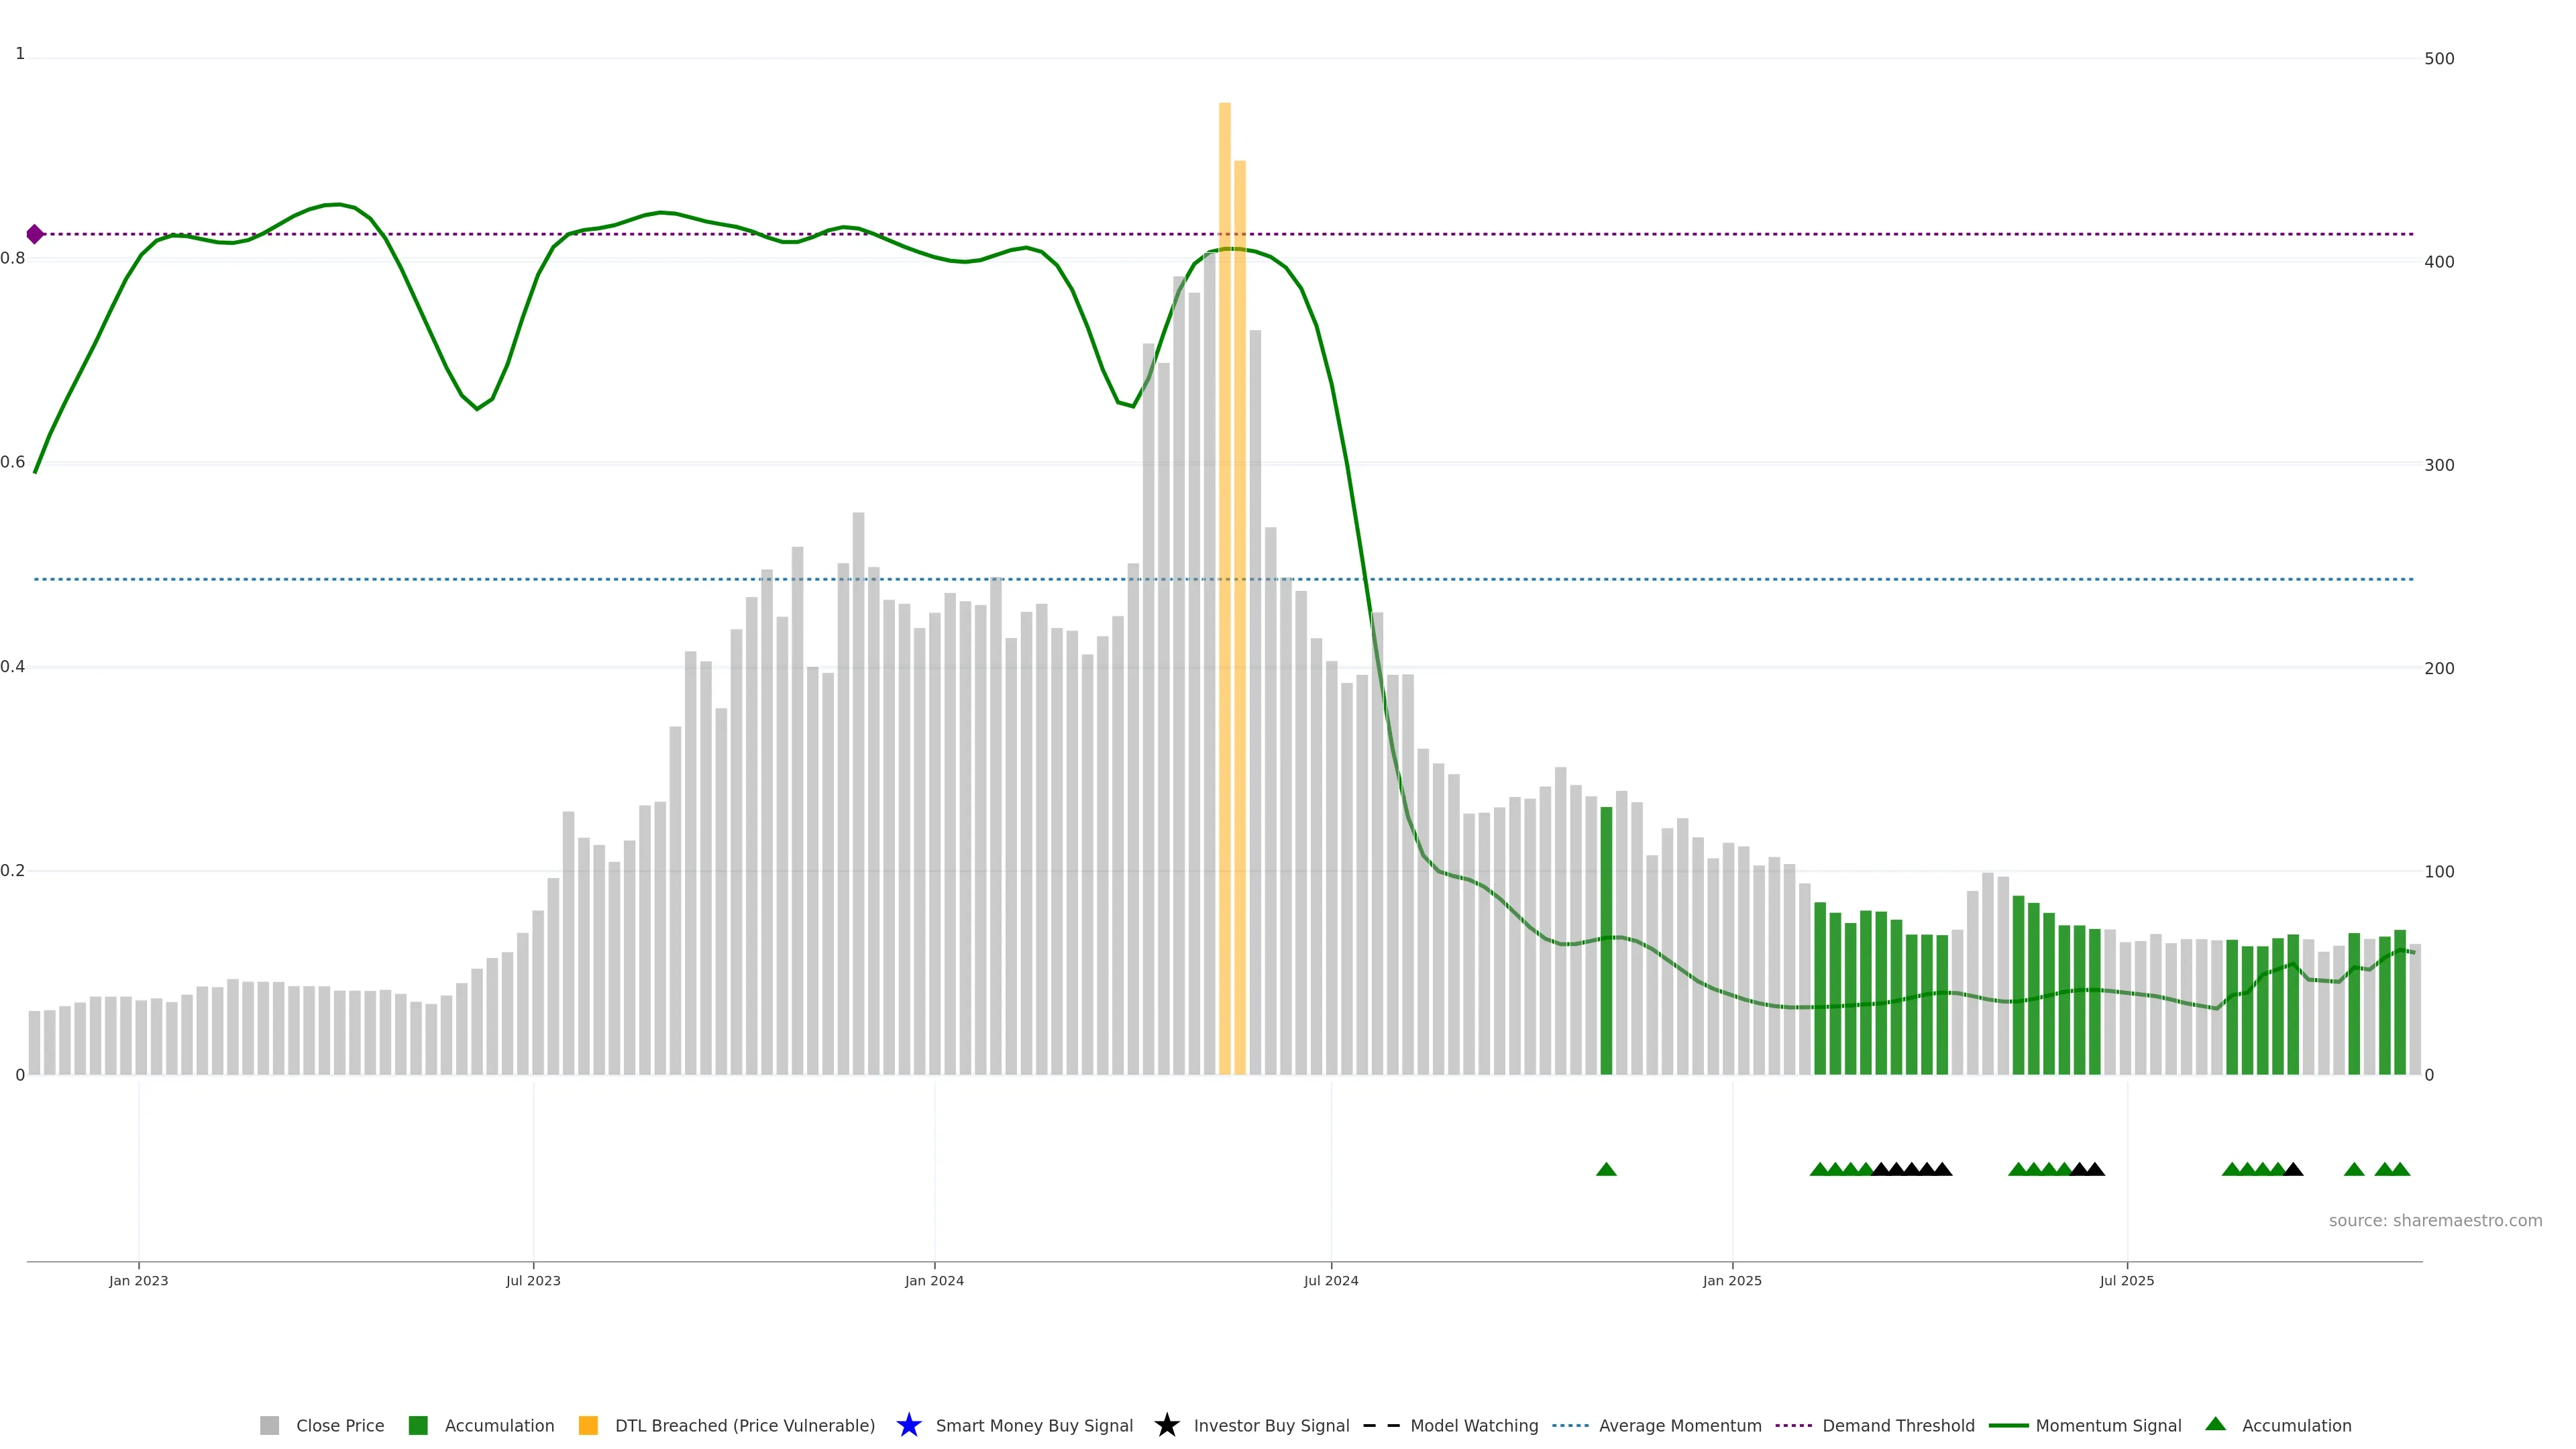Click the dashed Model Watching legend symbol
The width and height of the screenshot is (2576, 1449).
coord(1381,1425)
